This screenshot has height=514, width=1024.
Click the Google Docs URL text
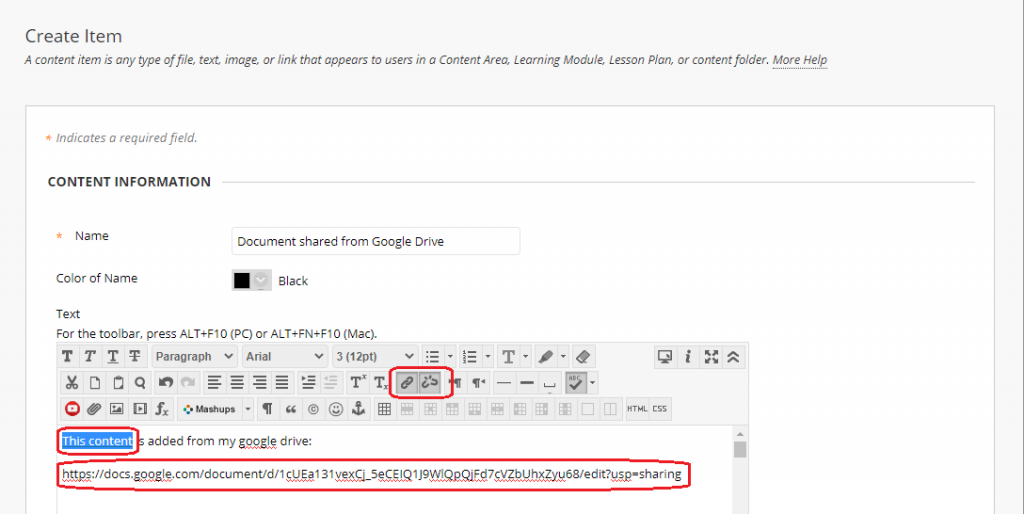(372, 474)
